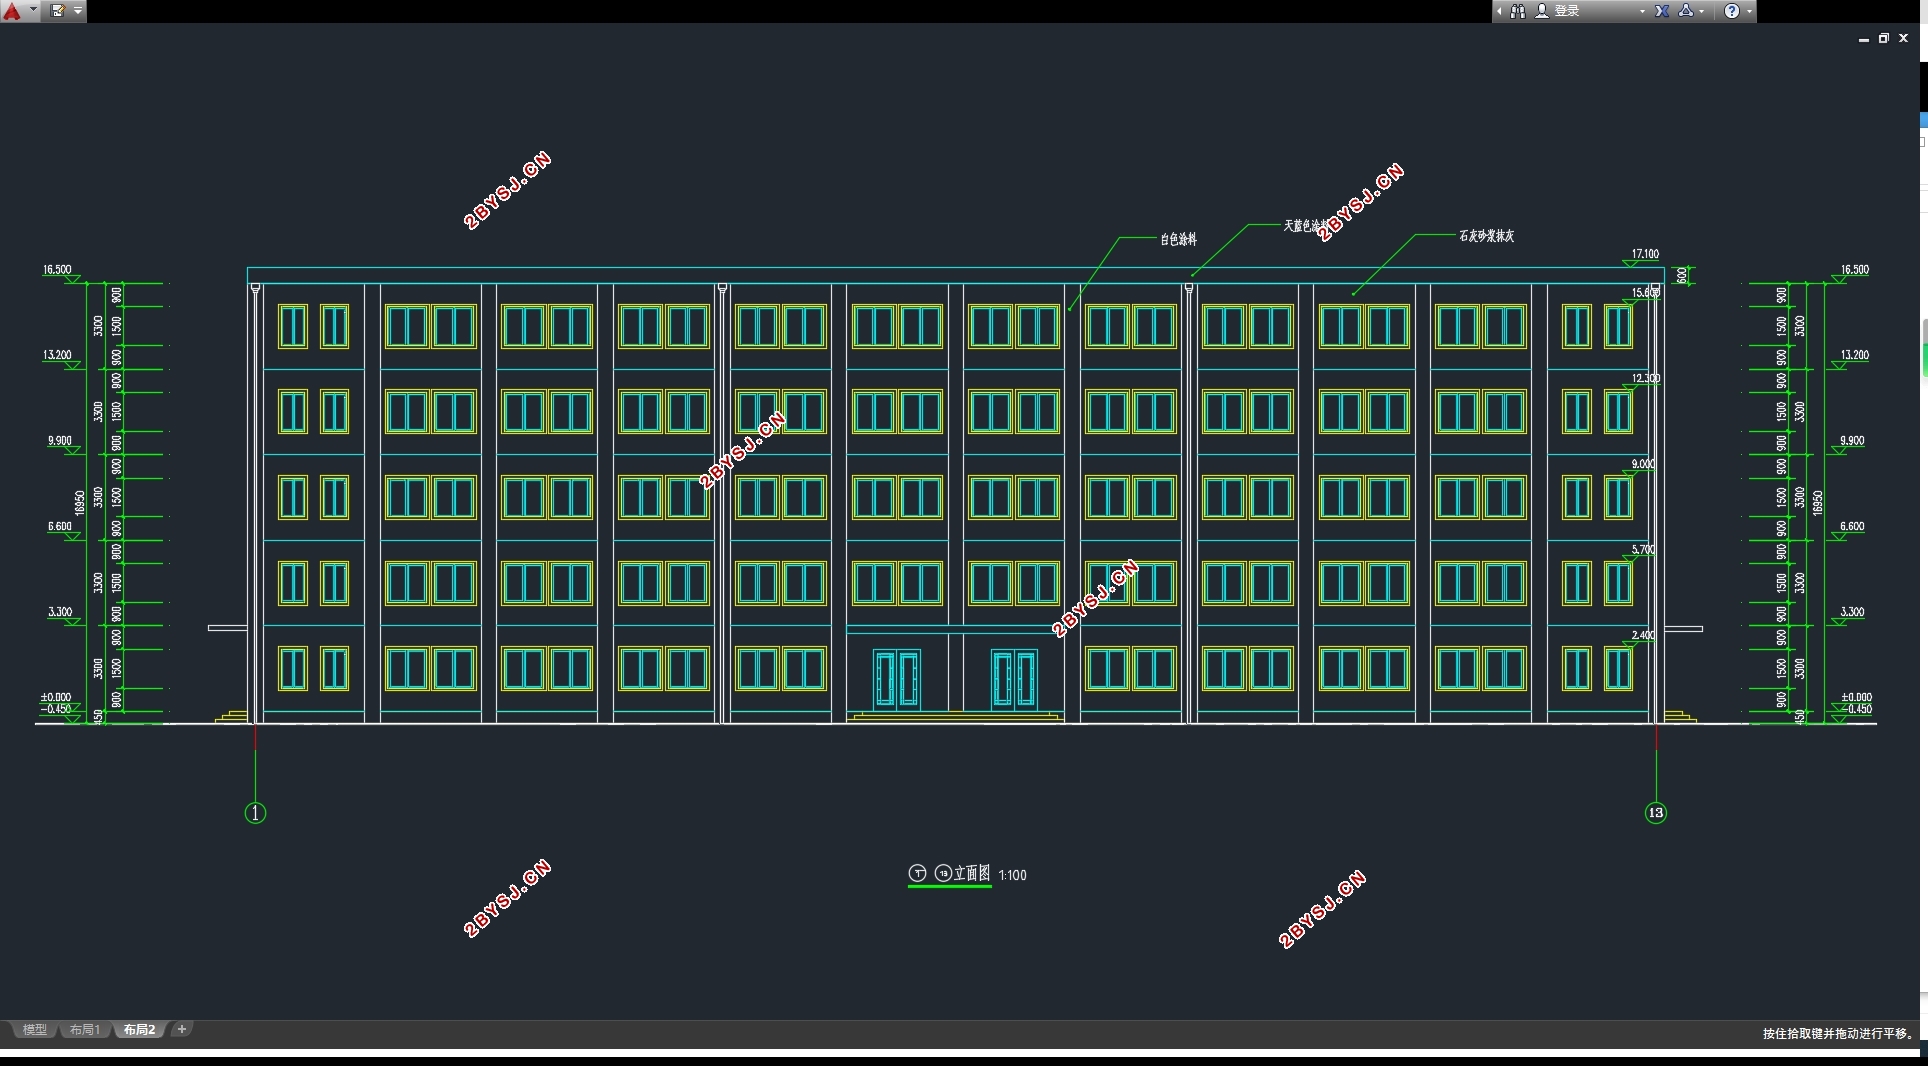Viewport: 1928px width, 1066px height.
Task: Click the 登录 sign-in text
Action: click(x=1567, y=11)
